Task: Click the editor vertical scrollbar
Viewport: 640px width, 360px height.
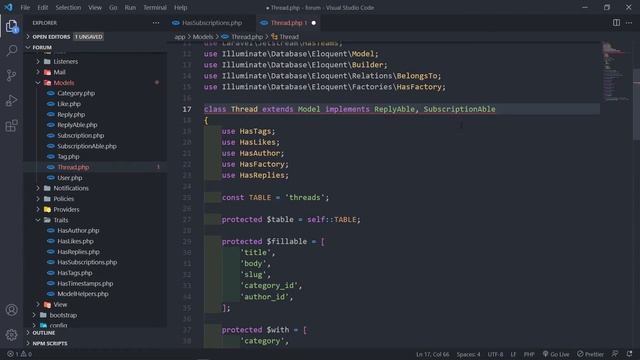Action: pos(636,105)
